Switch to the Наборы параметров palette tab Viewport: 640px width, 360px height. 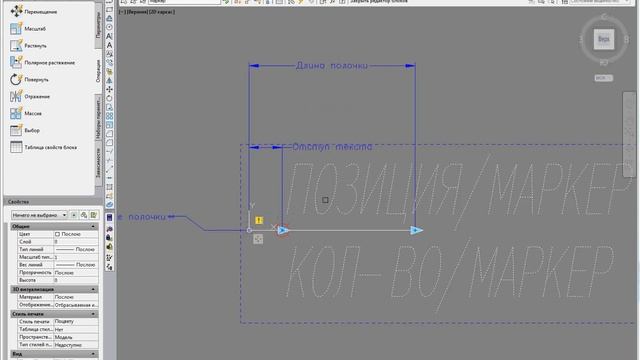tap(98, 118)
